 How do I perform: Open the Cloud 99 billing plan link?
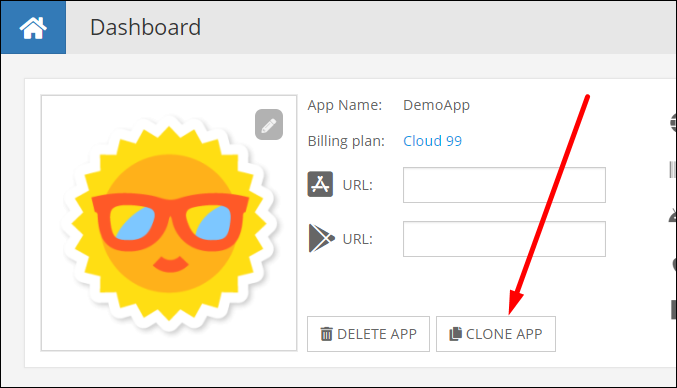click(432, 141)
